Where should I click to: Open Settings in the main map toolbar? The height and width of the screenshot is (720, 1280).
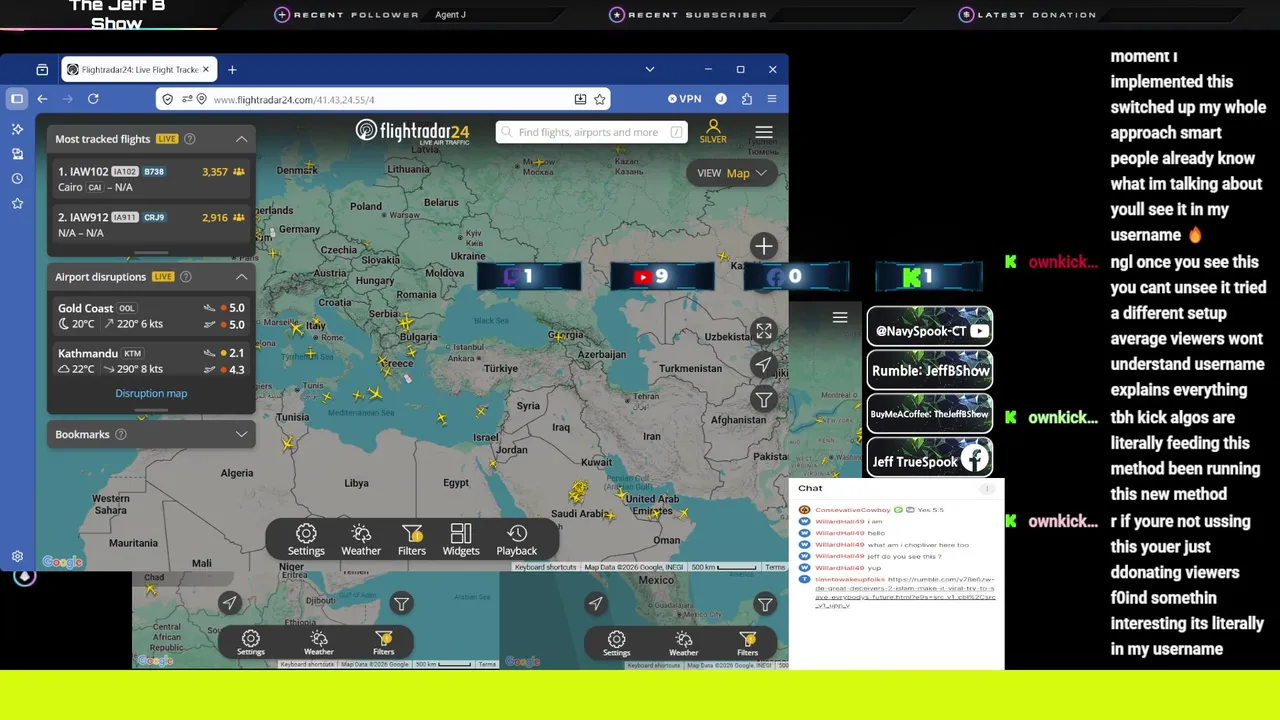(306, 540)
